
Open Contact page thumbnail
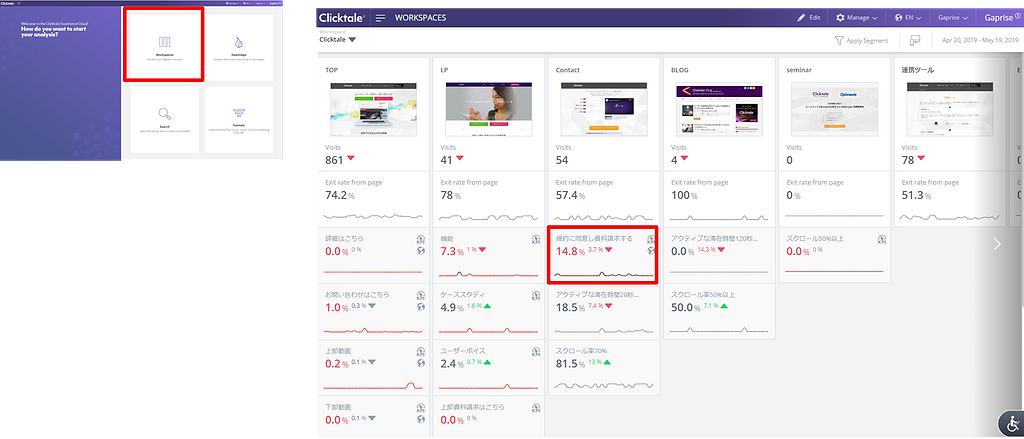point(604,108)
